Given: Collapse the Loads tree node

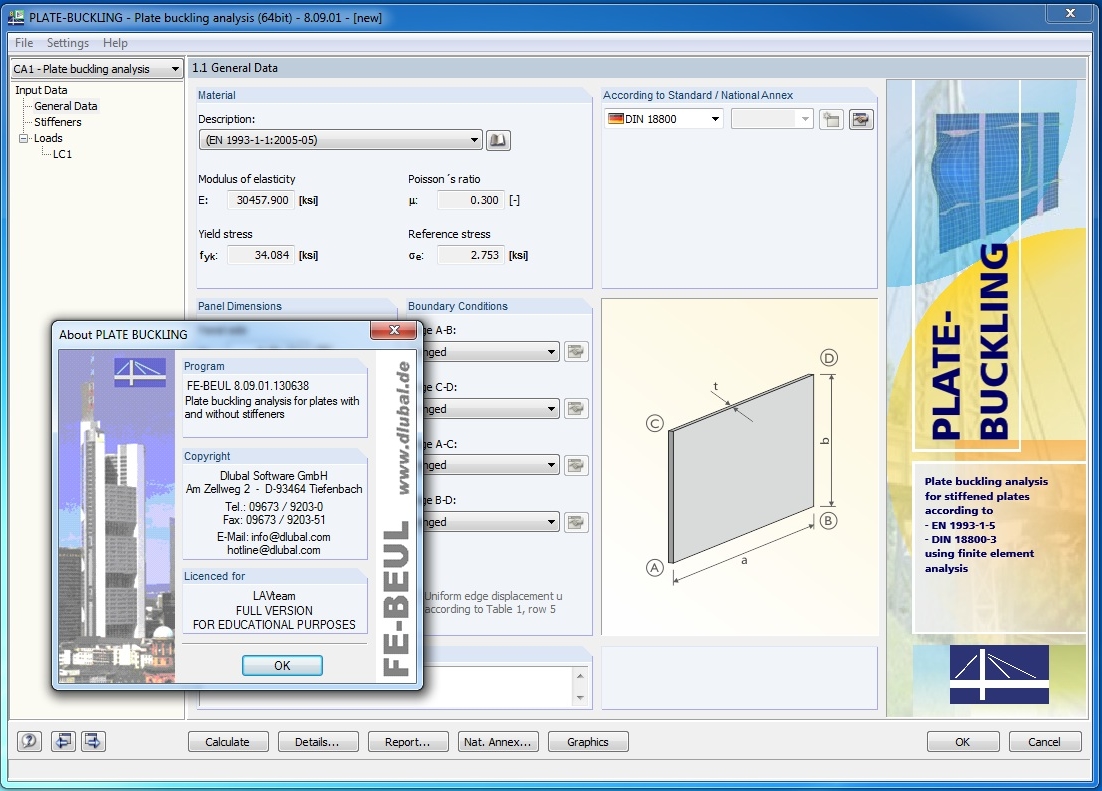Looking at the screenshot, I should click(x=23, y=139).
